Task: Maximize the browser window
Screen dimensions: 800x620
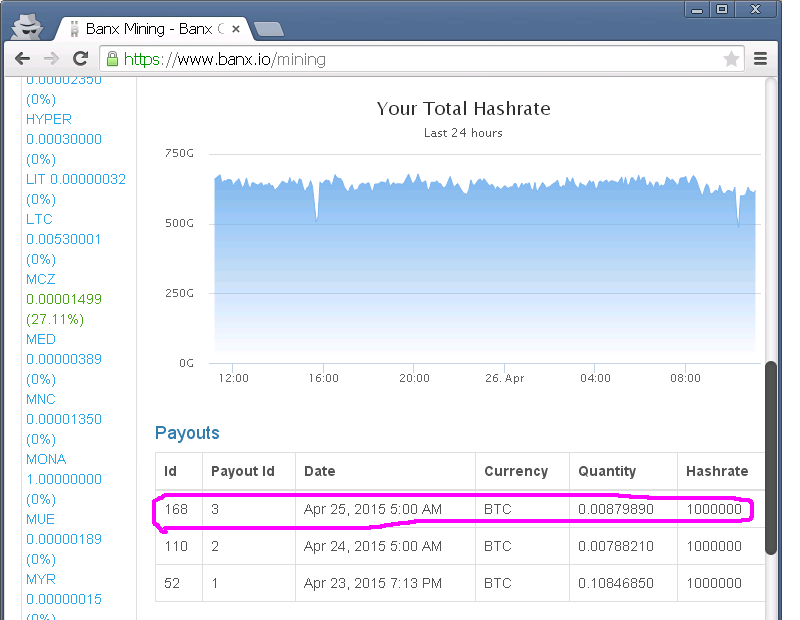Action: point(721,9)
